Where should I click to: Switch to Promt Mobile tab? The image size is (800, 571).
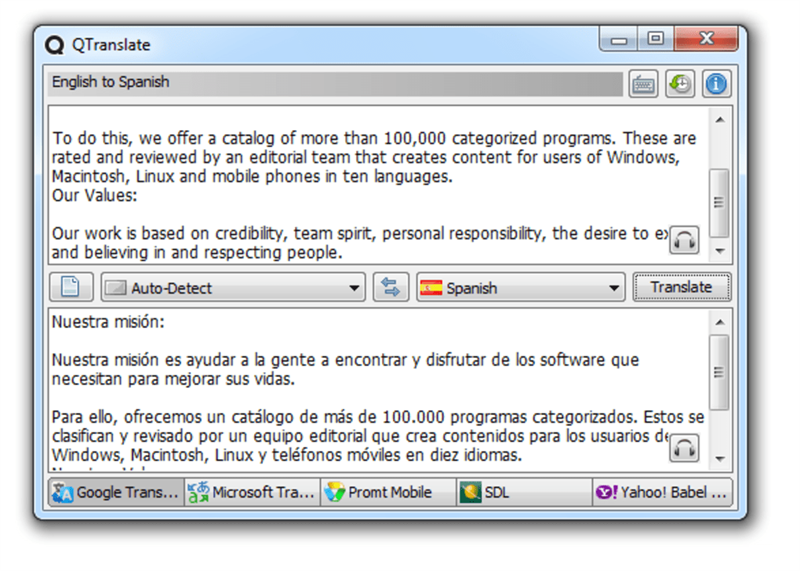pos(388,492)
